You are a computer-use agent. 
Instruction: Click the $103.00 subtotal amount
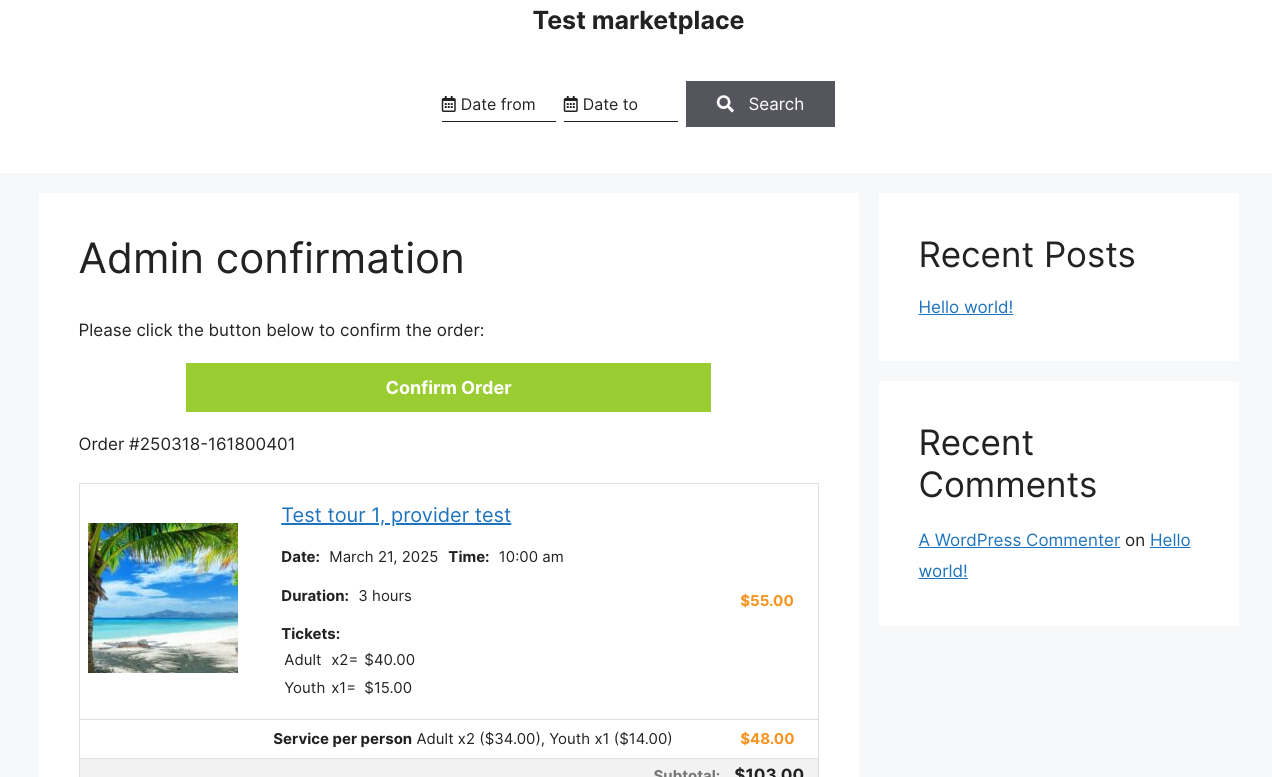pos(769,771)
